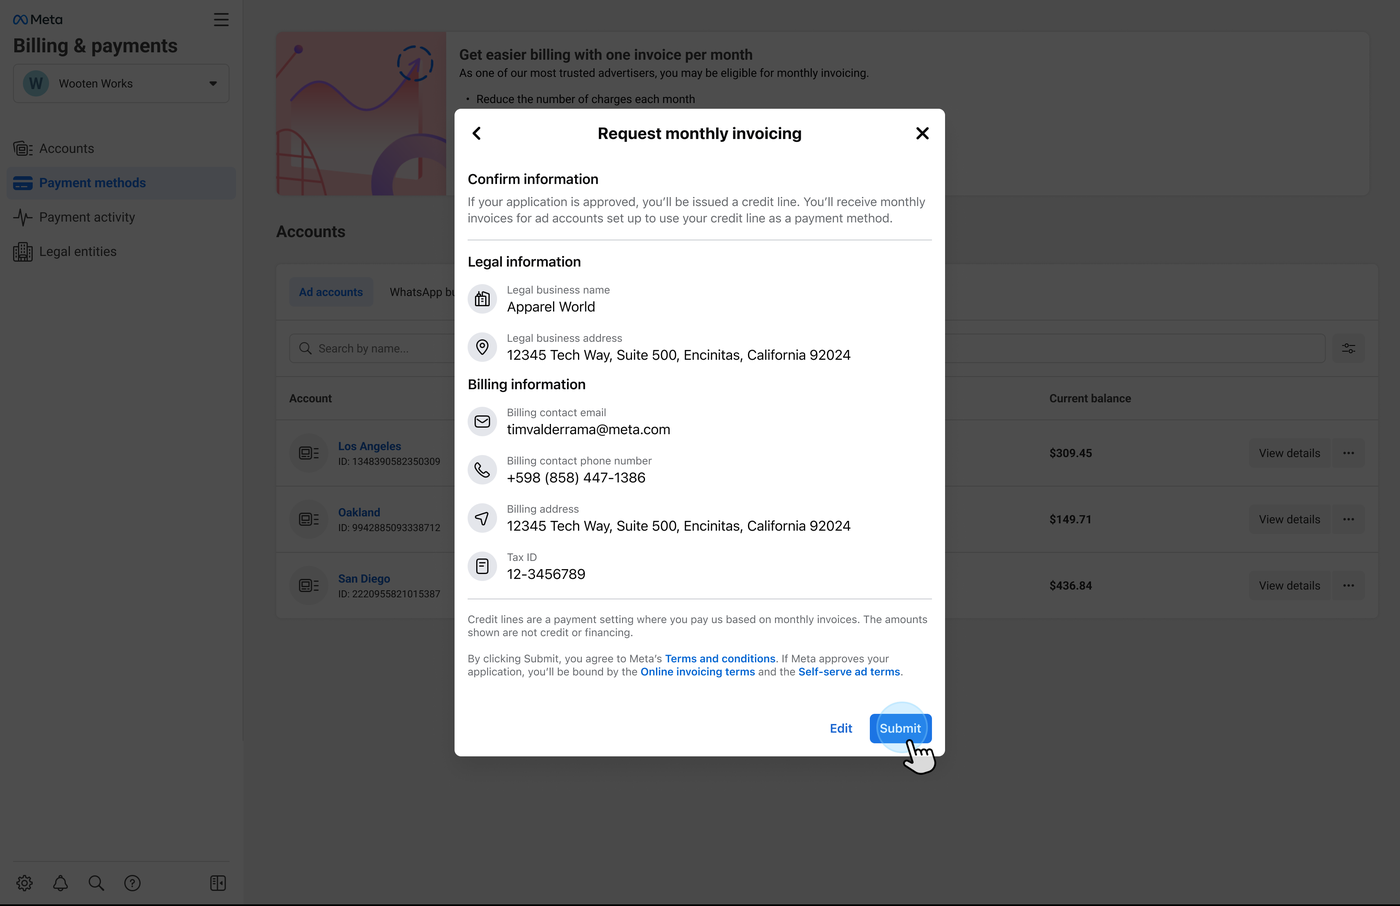Click the Los Angeles account row icon
The height and width of the screenshot is (906, 1400).
(x=309, y=453)
